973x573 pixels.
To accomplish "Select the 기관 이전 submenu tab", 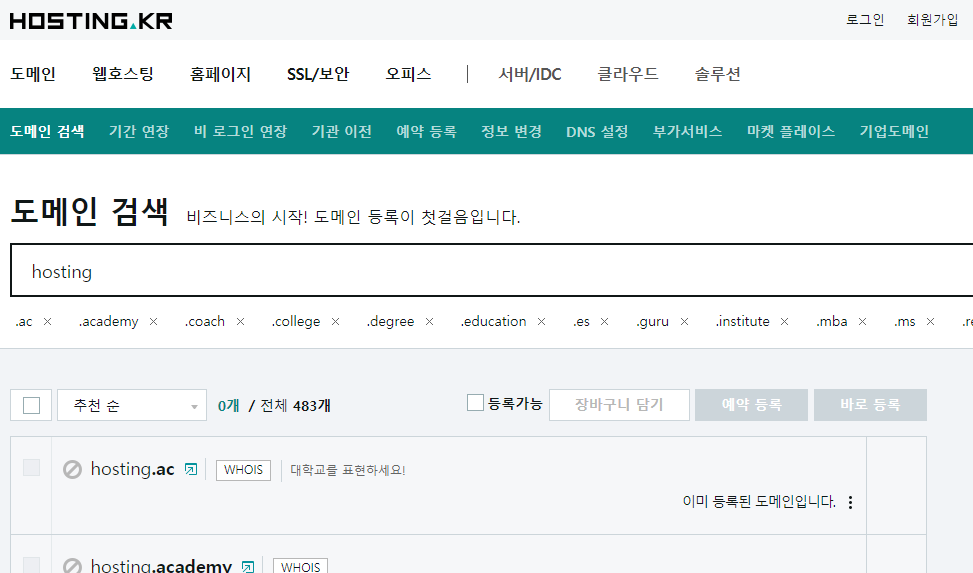I will (341, 132).
